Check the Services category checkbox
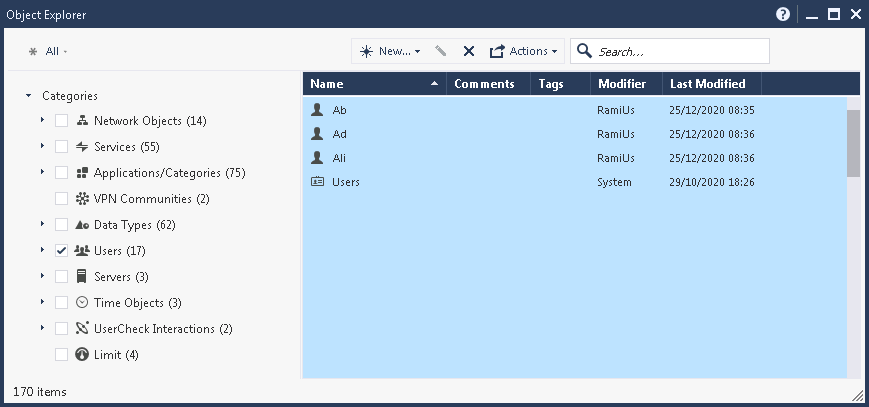The image size is (869, 407). click(62, 147)
